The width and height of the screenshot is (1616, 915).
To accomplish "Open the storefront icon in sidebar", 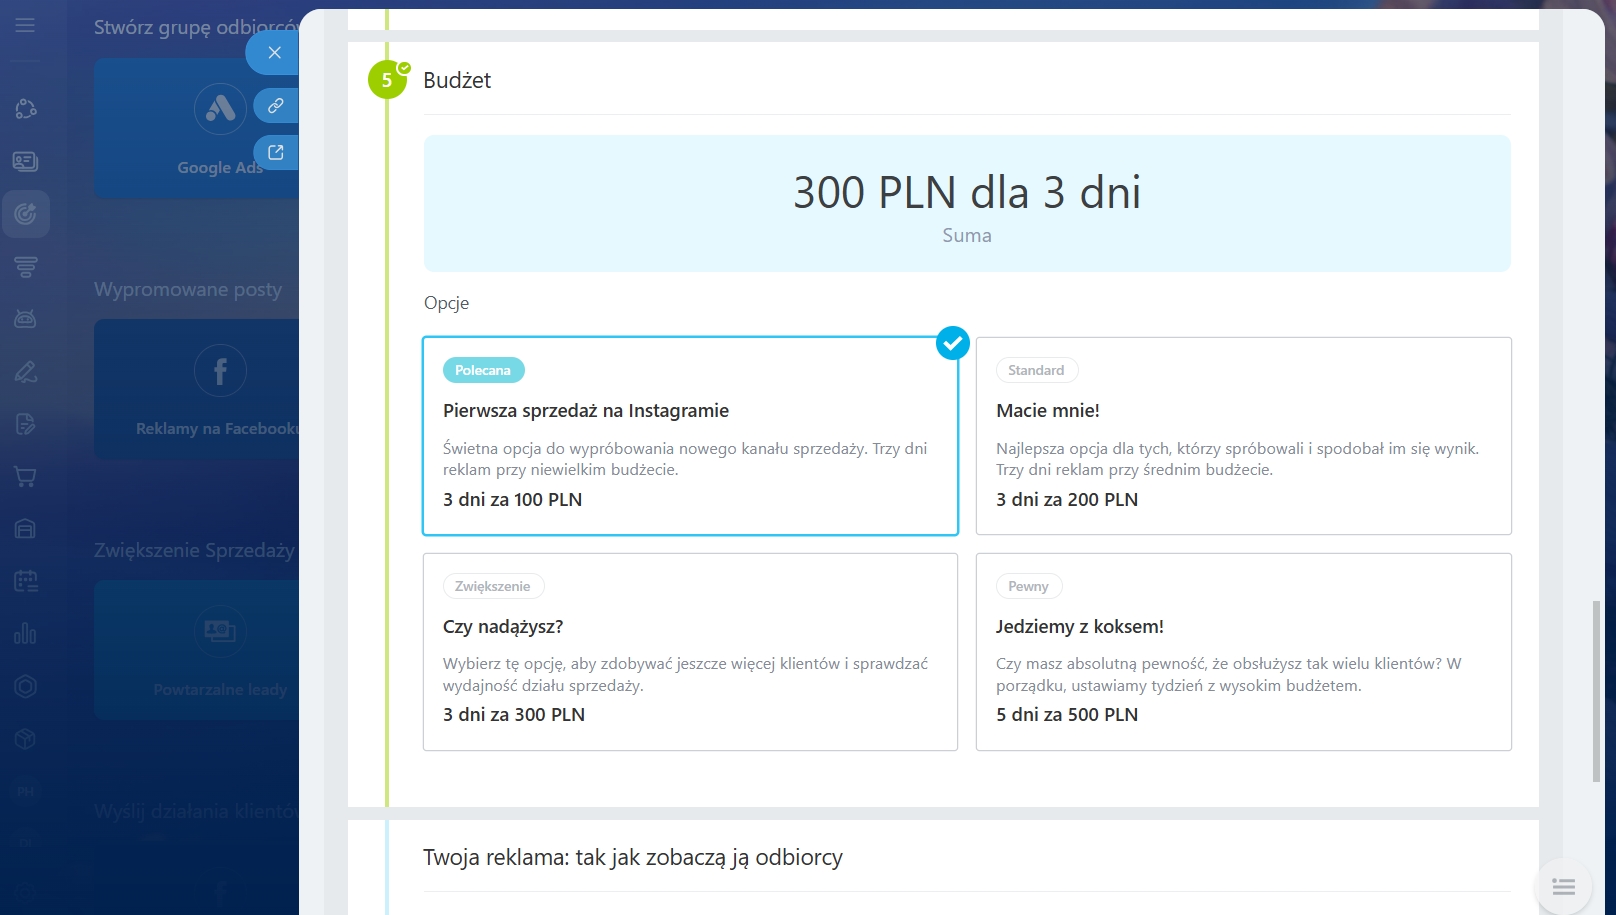I will point(25,529).
